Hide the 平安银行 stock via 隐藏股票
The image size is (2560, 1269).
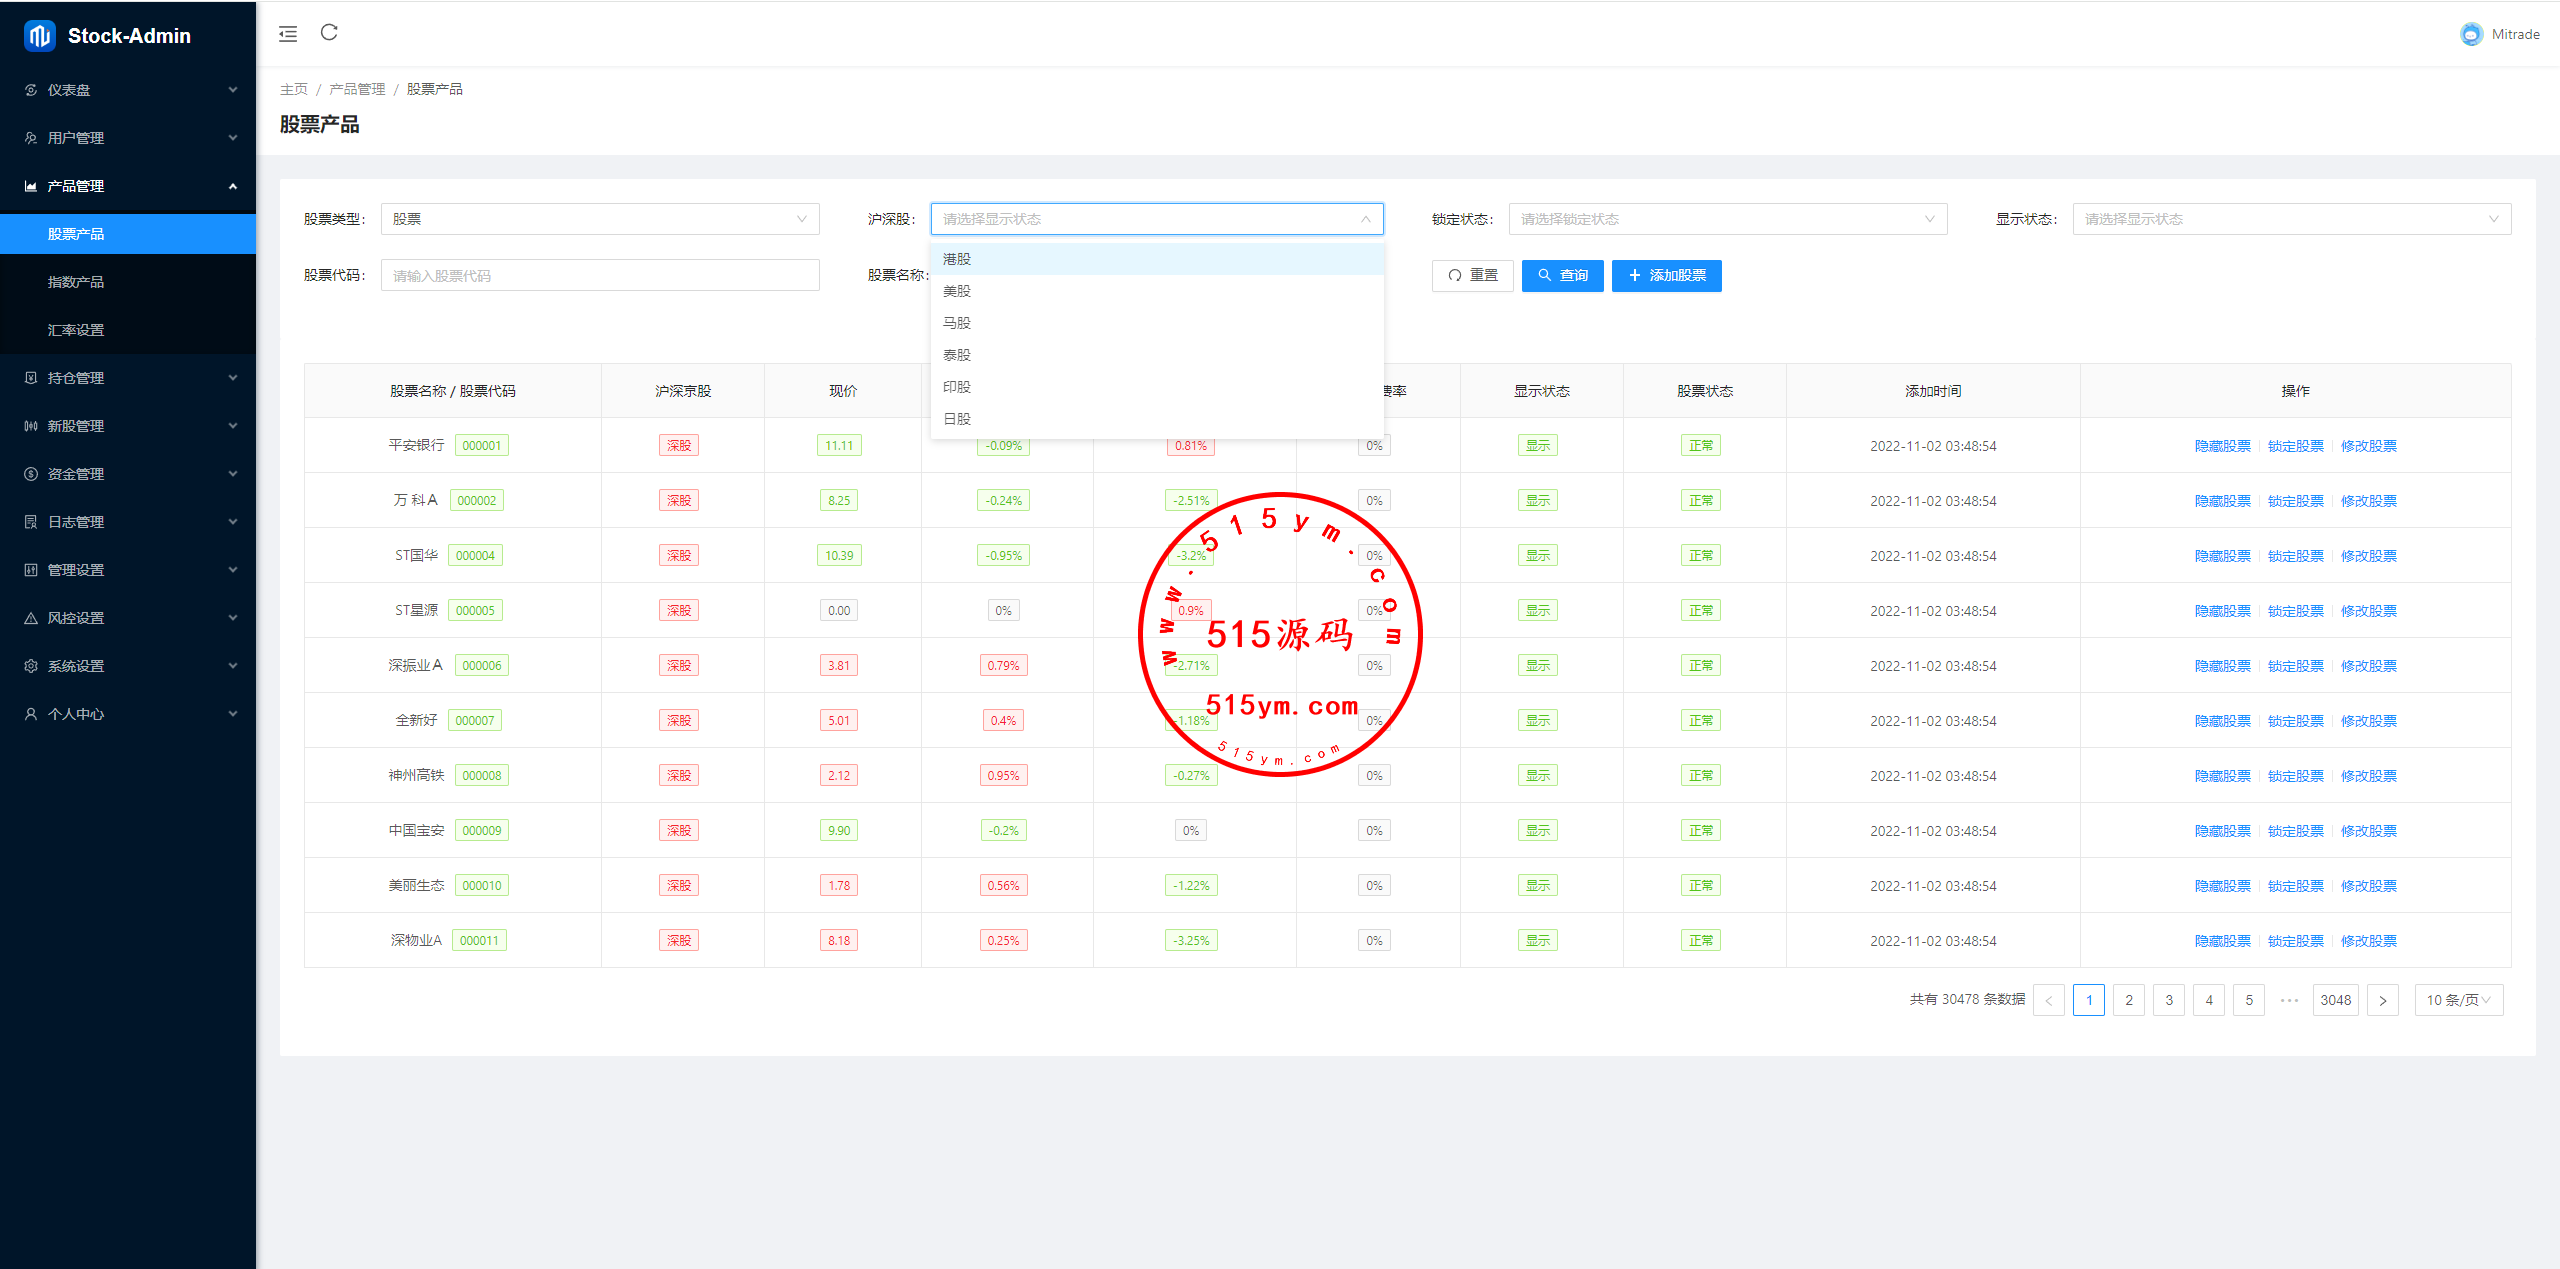pos(2222,446)
